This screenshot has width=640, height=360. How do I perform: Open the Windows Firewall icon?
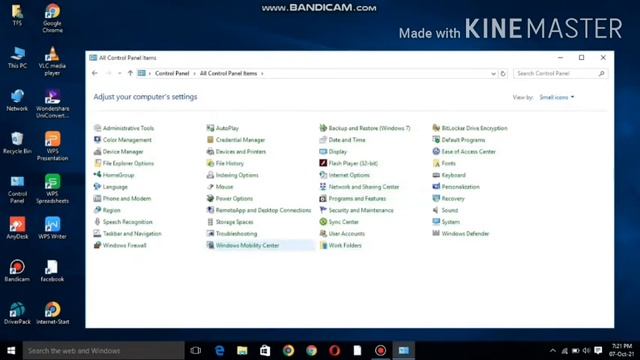pos(98,245)
